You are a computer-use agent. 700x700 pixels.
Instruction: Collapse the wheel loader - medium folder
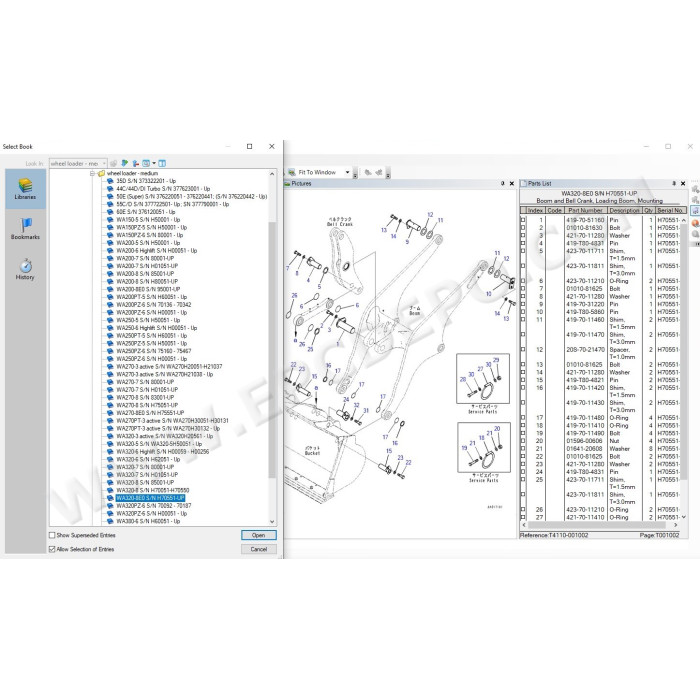[x=92, y=173]
